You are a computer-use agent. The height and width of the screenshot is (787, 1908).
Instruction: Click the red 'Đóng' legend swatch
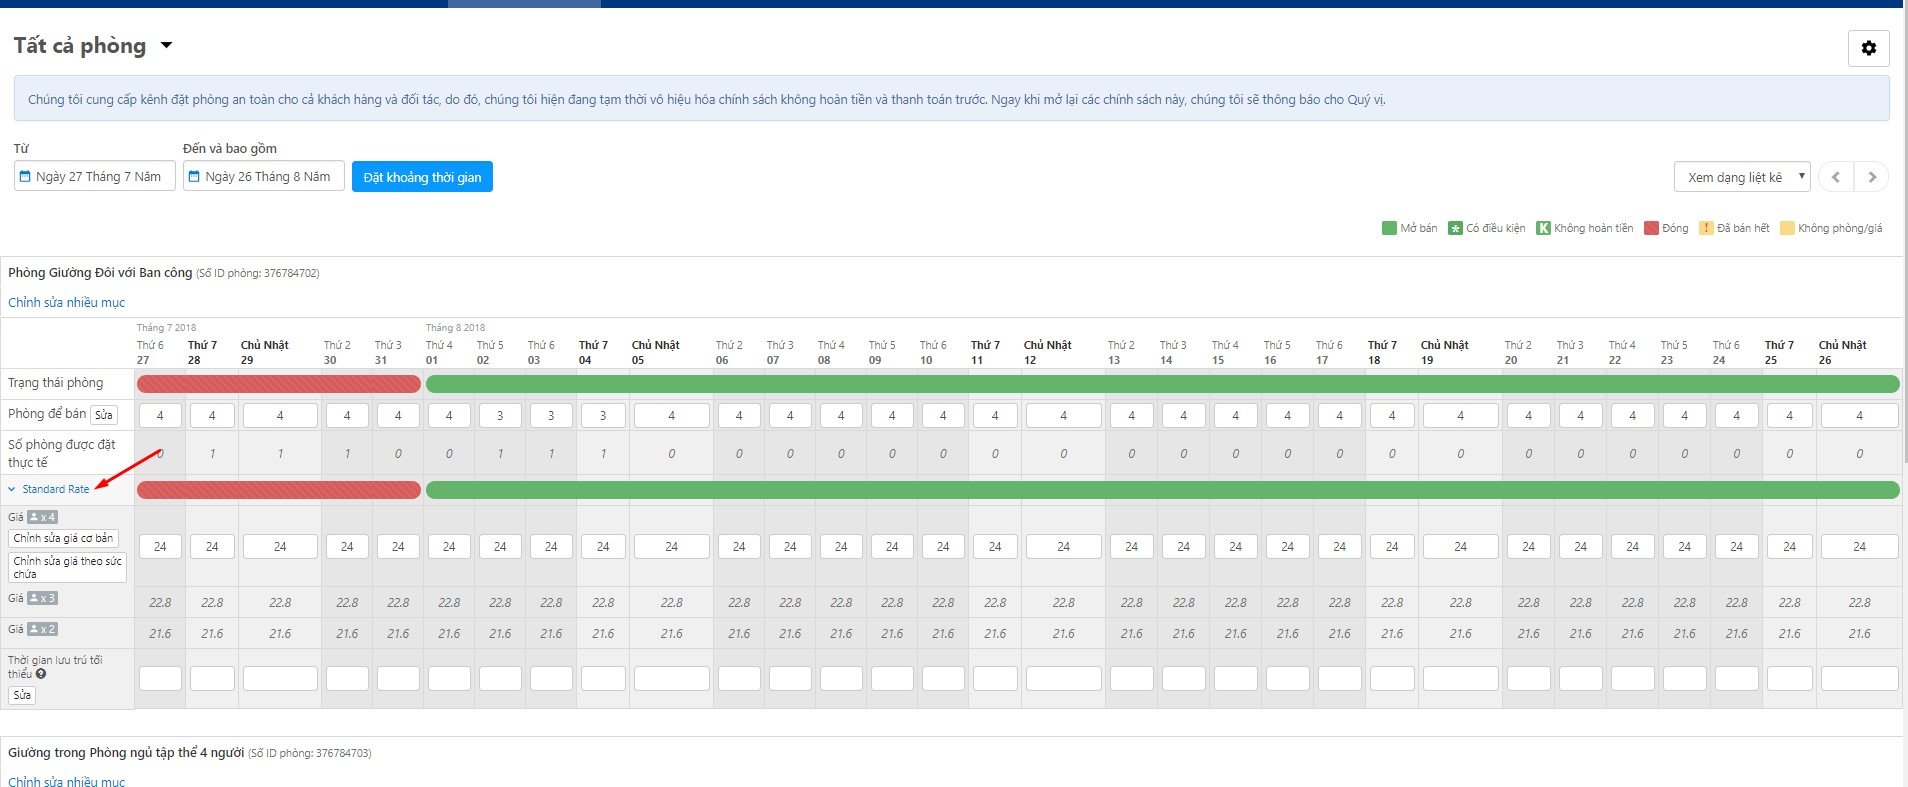1651,228
